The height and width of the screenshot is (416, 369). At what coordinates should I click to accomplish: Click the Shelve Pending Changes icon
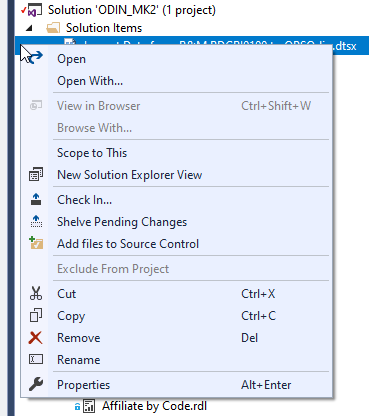click(36, 221)
